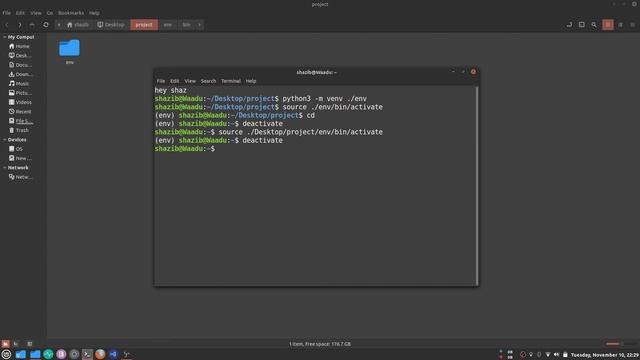Toggle the location entry icon in the file manager toolbar

pos(569,25)
